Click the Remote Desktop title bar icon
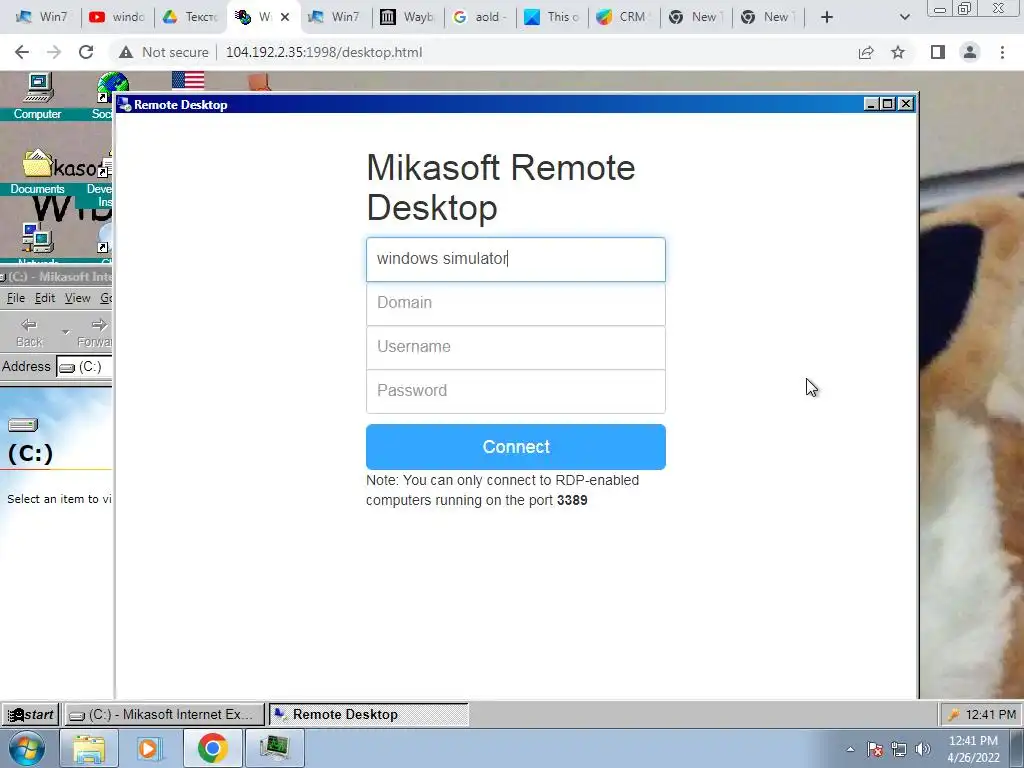The height and width of the screenshot is (768, 1024). coord(125,104)
